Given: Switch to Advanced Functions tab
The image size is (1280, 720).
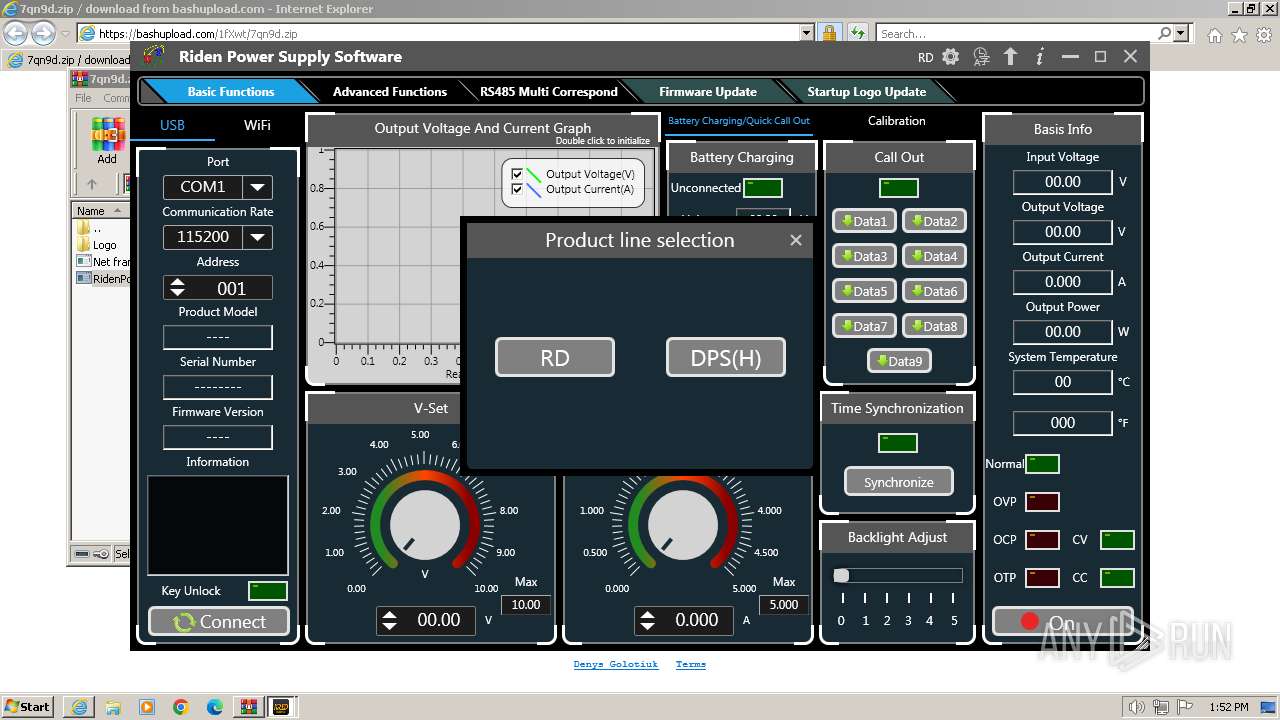Looking at the screenshot, I should click(x=389, y=92).
